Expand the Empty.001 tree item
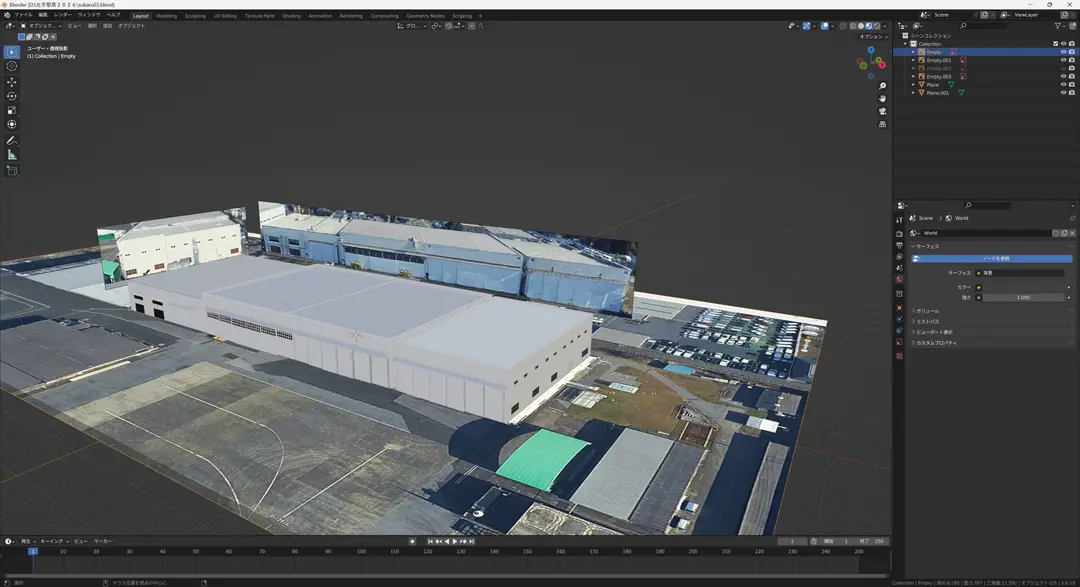This screenshot has height=587, width=1080. click(913, 60)
